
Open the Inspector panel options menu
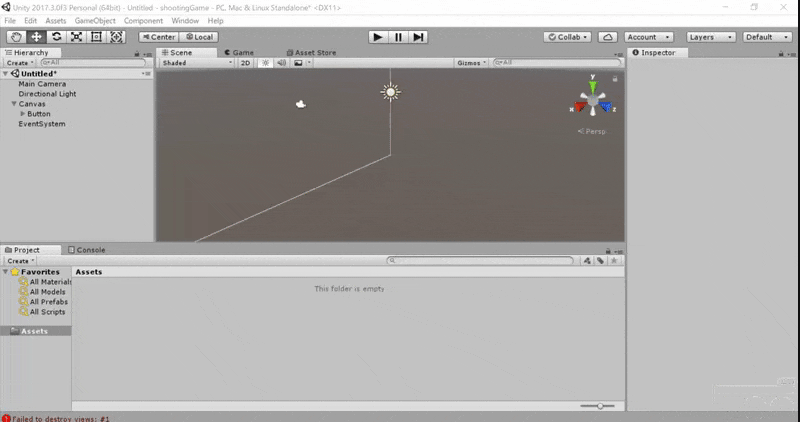click(x=792, y=54)
